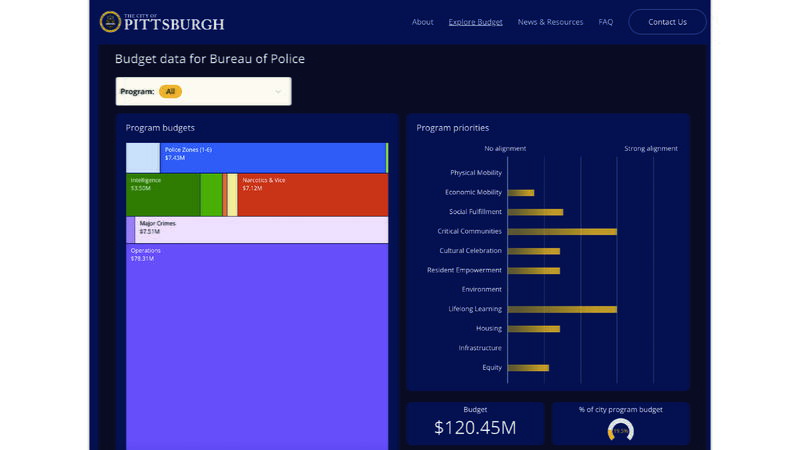This screenshot has height=450, width=800.
Task: Click the Equity priority bar
Action: tap(529, 368)
